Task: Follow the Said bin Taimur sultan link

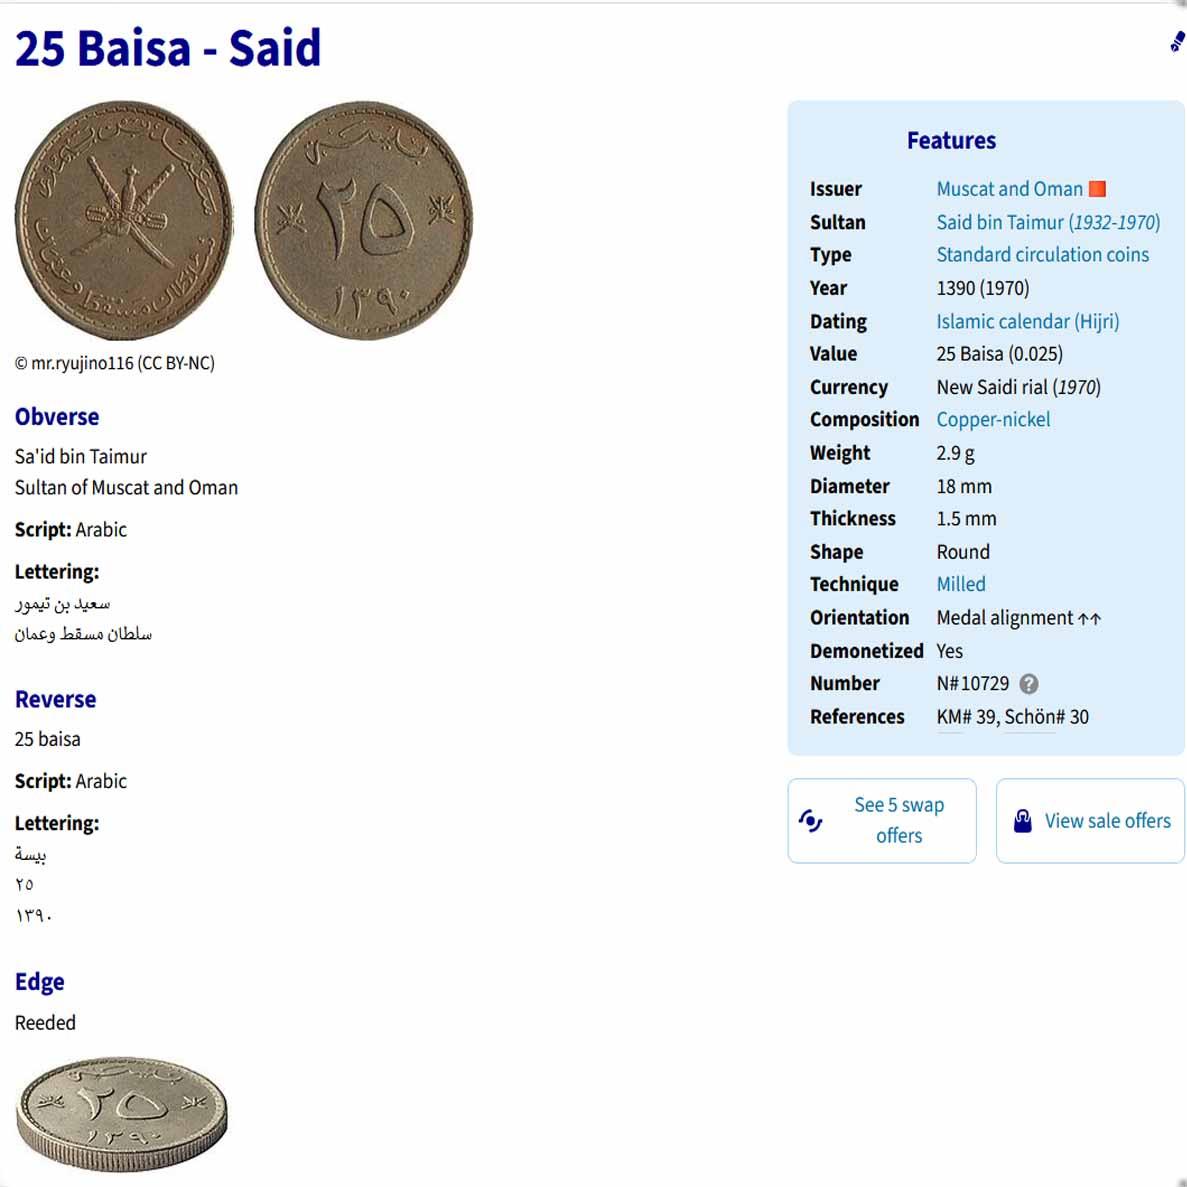Action: (1048, 222)
